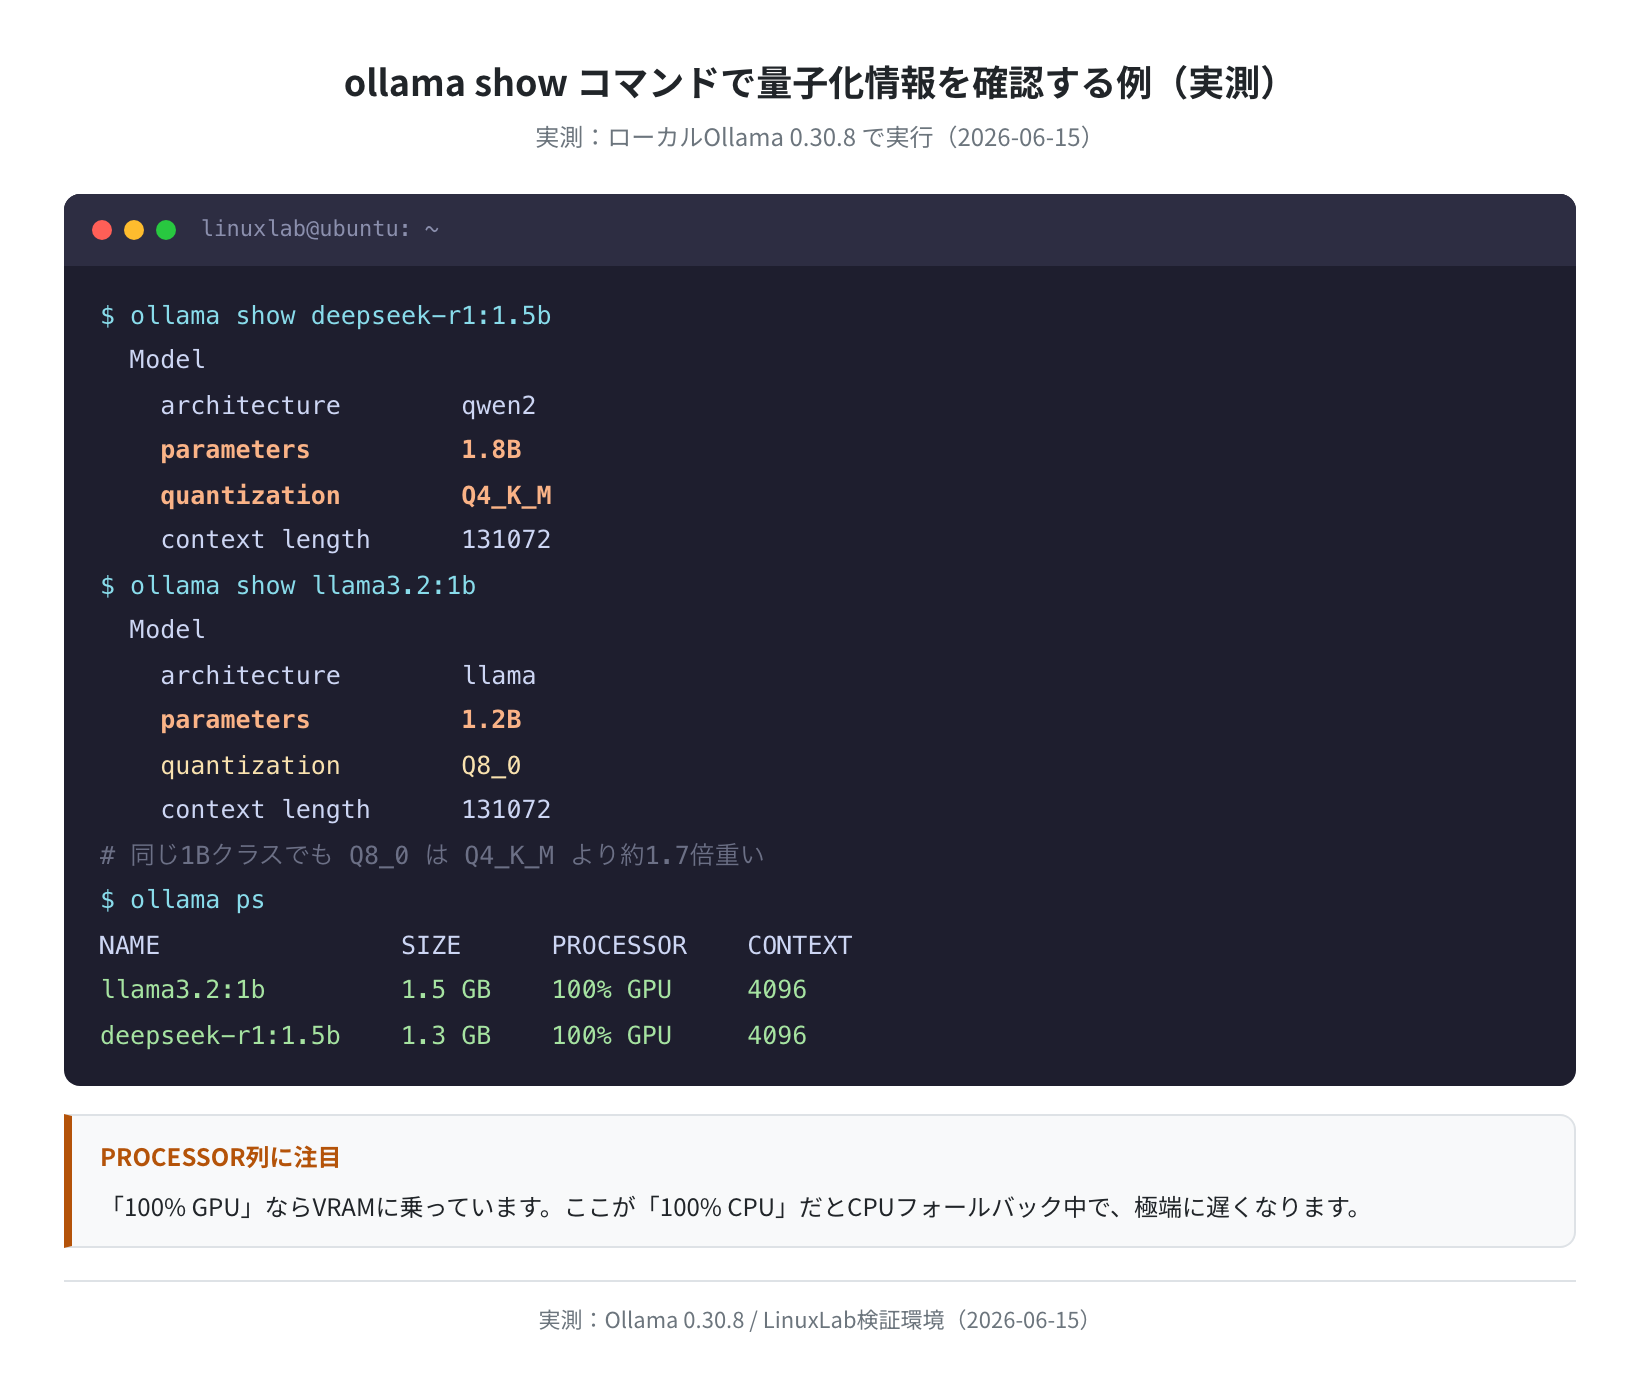Select the size value 1.5 GB

446,990
